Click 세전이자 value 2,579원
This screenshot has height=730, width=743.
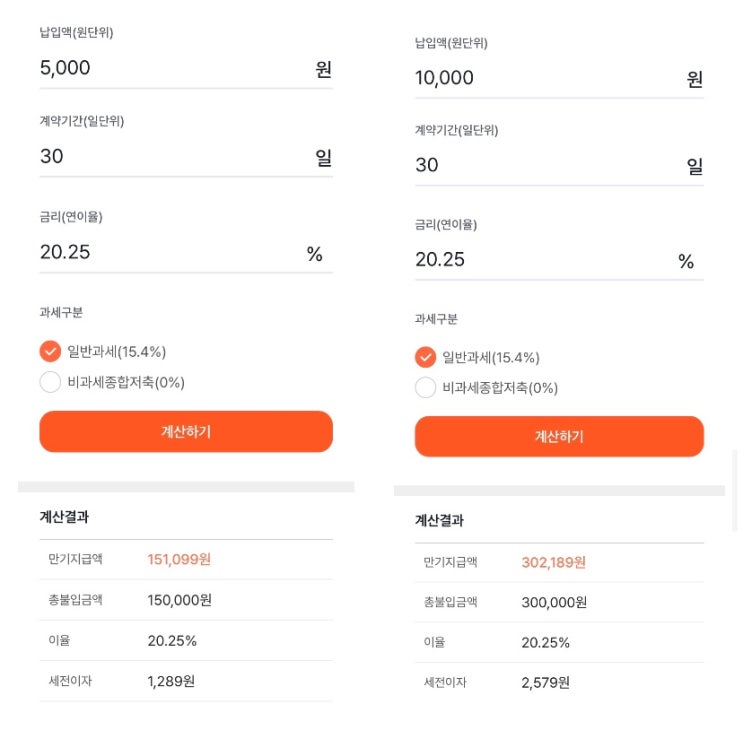pos(545,682)
